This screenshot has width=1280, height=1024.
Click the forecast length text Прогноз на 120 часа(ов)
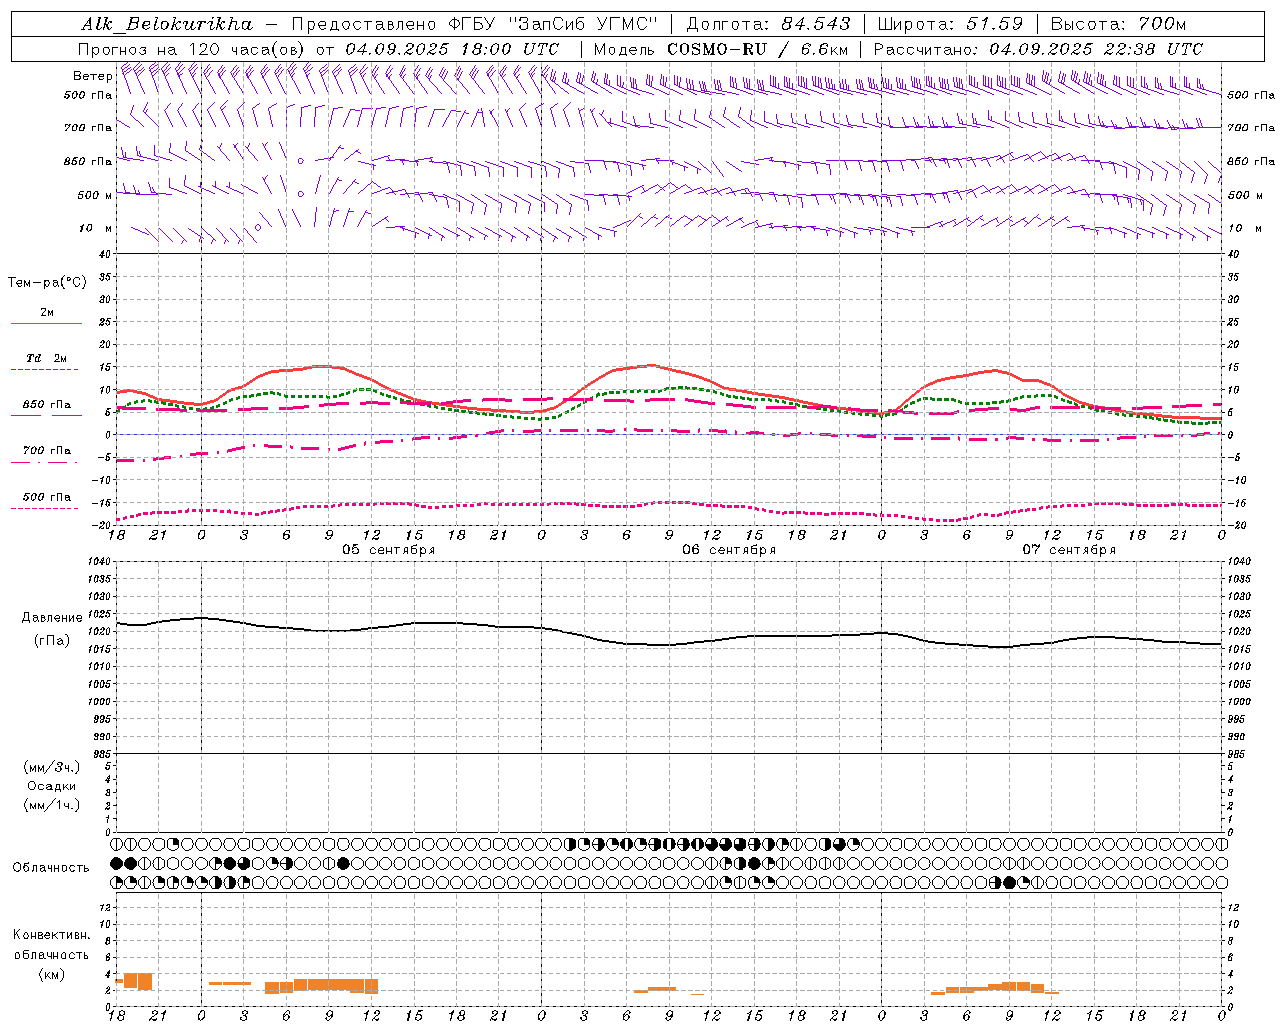(191, 49)
